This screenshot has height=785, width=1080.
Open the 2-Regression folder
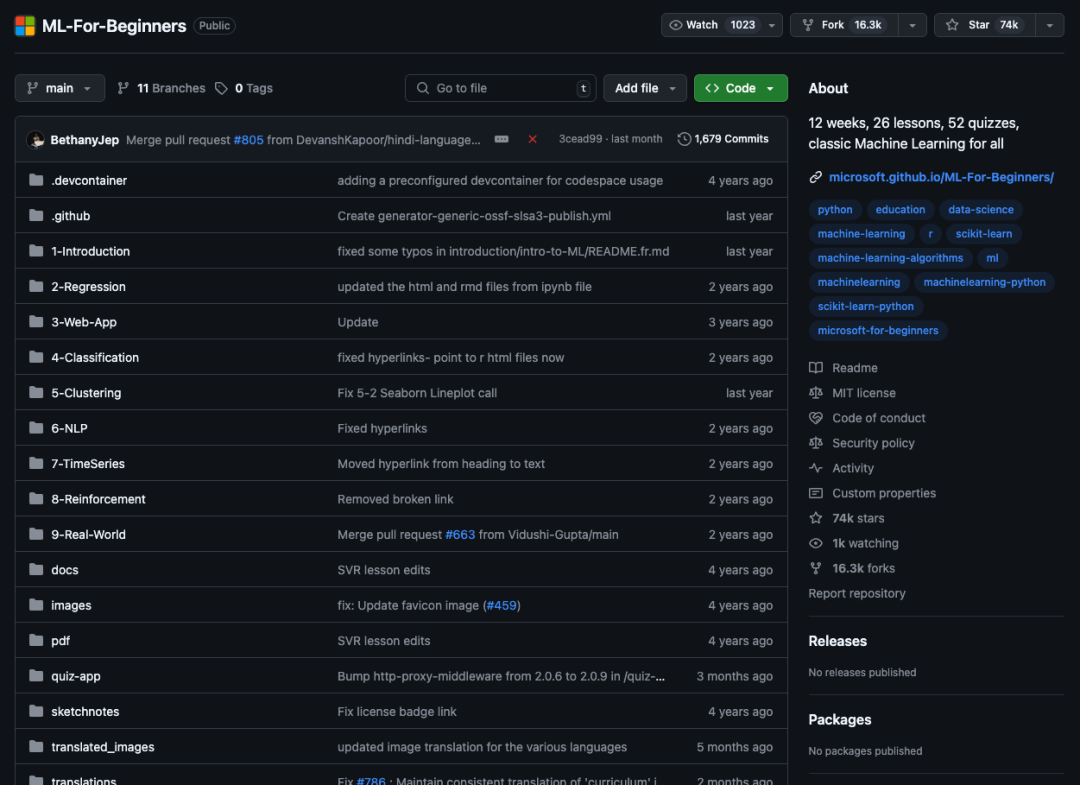tap(88, 286)
